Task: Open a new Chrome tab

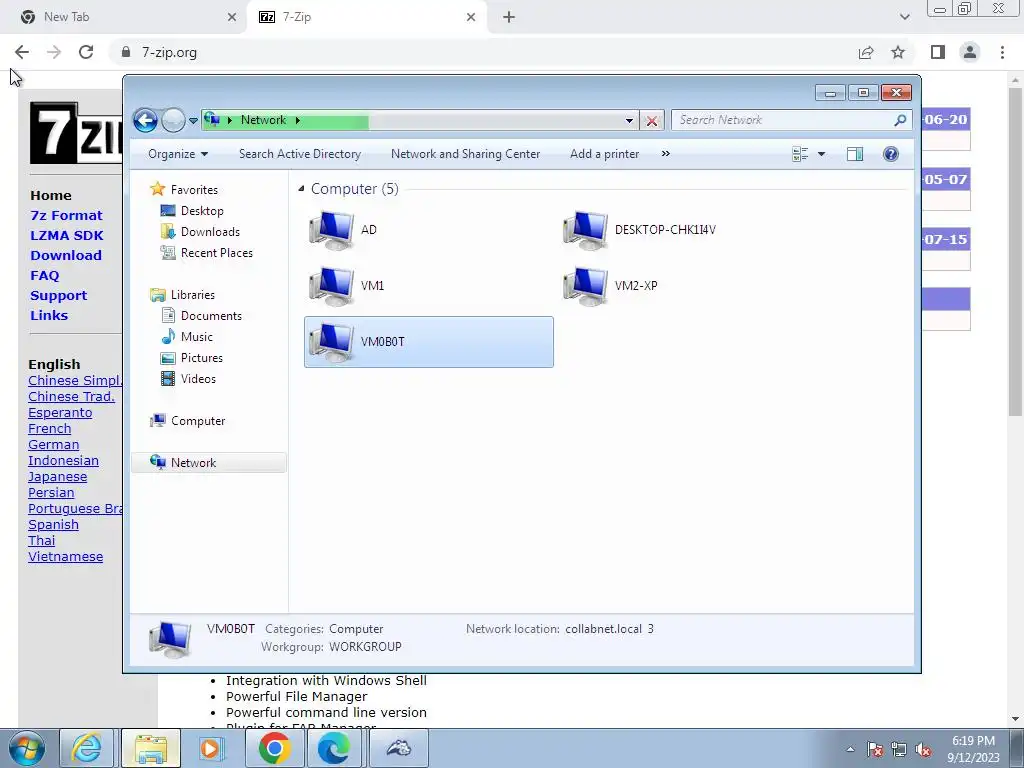Action: pos(509,17)
